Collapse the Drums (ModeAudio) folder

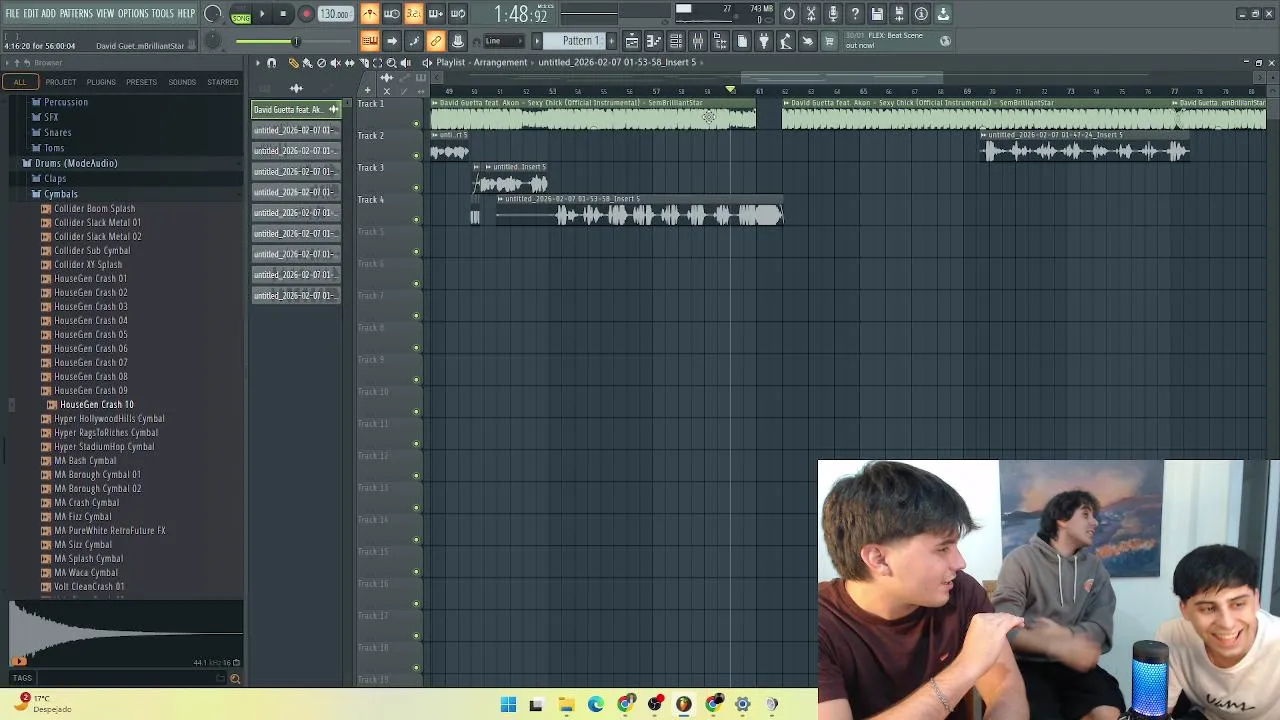click(x=76, y=163)
